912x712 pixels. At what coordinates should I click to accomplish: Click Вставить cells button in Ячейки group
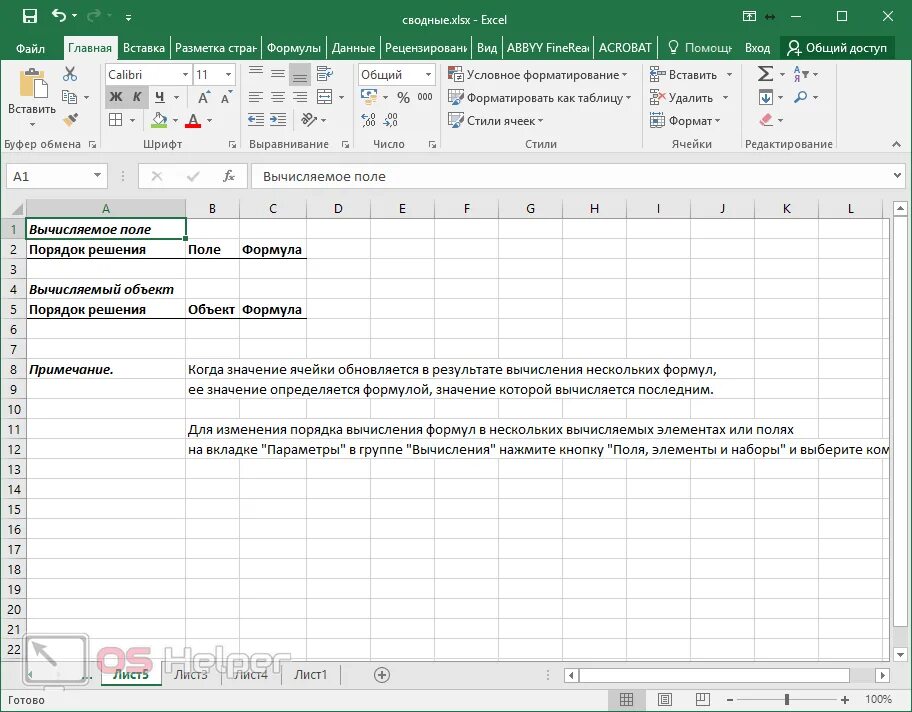click(x=684, y=74)
